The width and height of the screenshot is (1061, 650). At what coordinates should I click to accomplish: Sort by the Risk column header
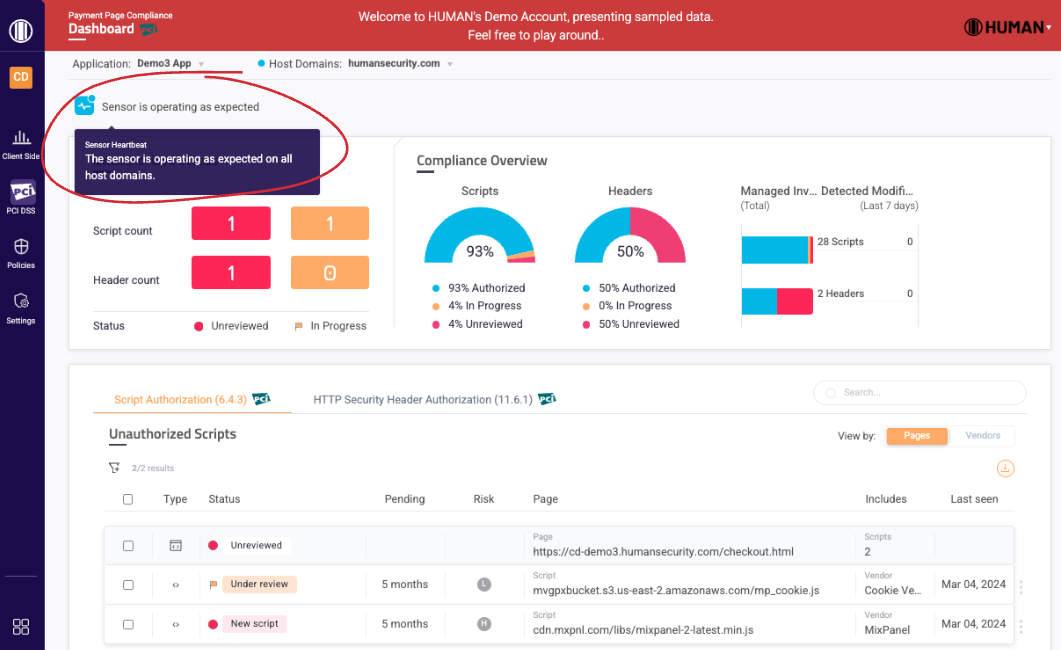484,499
